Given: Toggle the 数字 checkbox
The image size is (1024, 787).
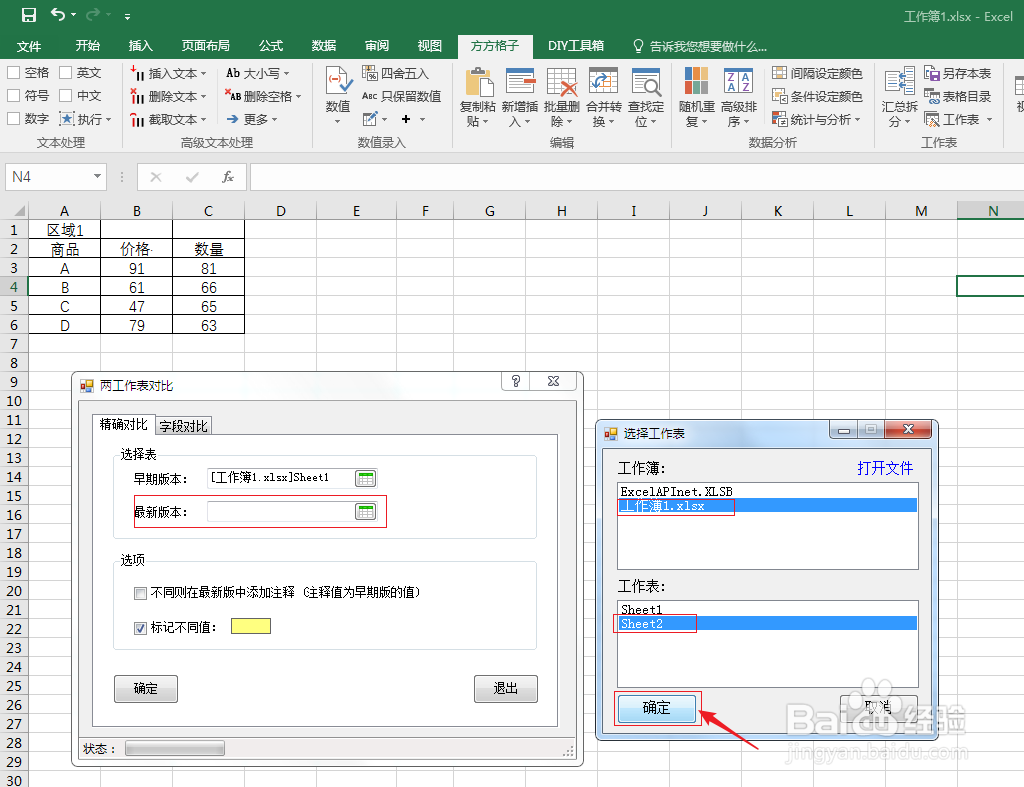Looking at the screenshot, I should point(13,118).
